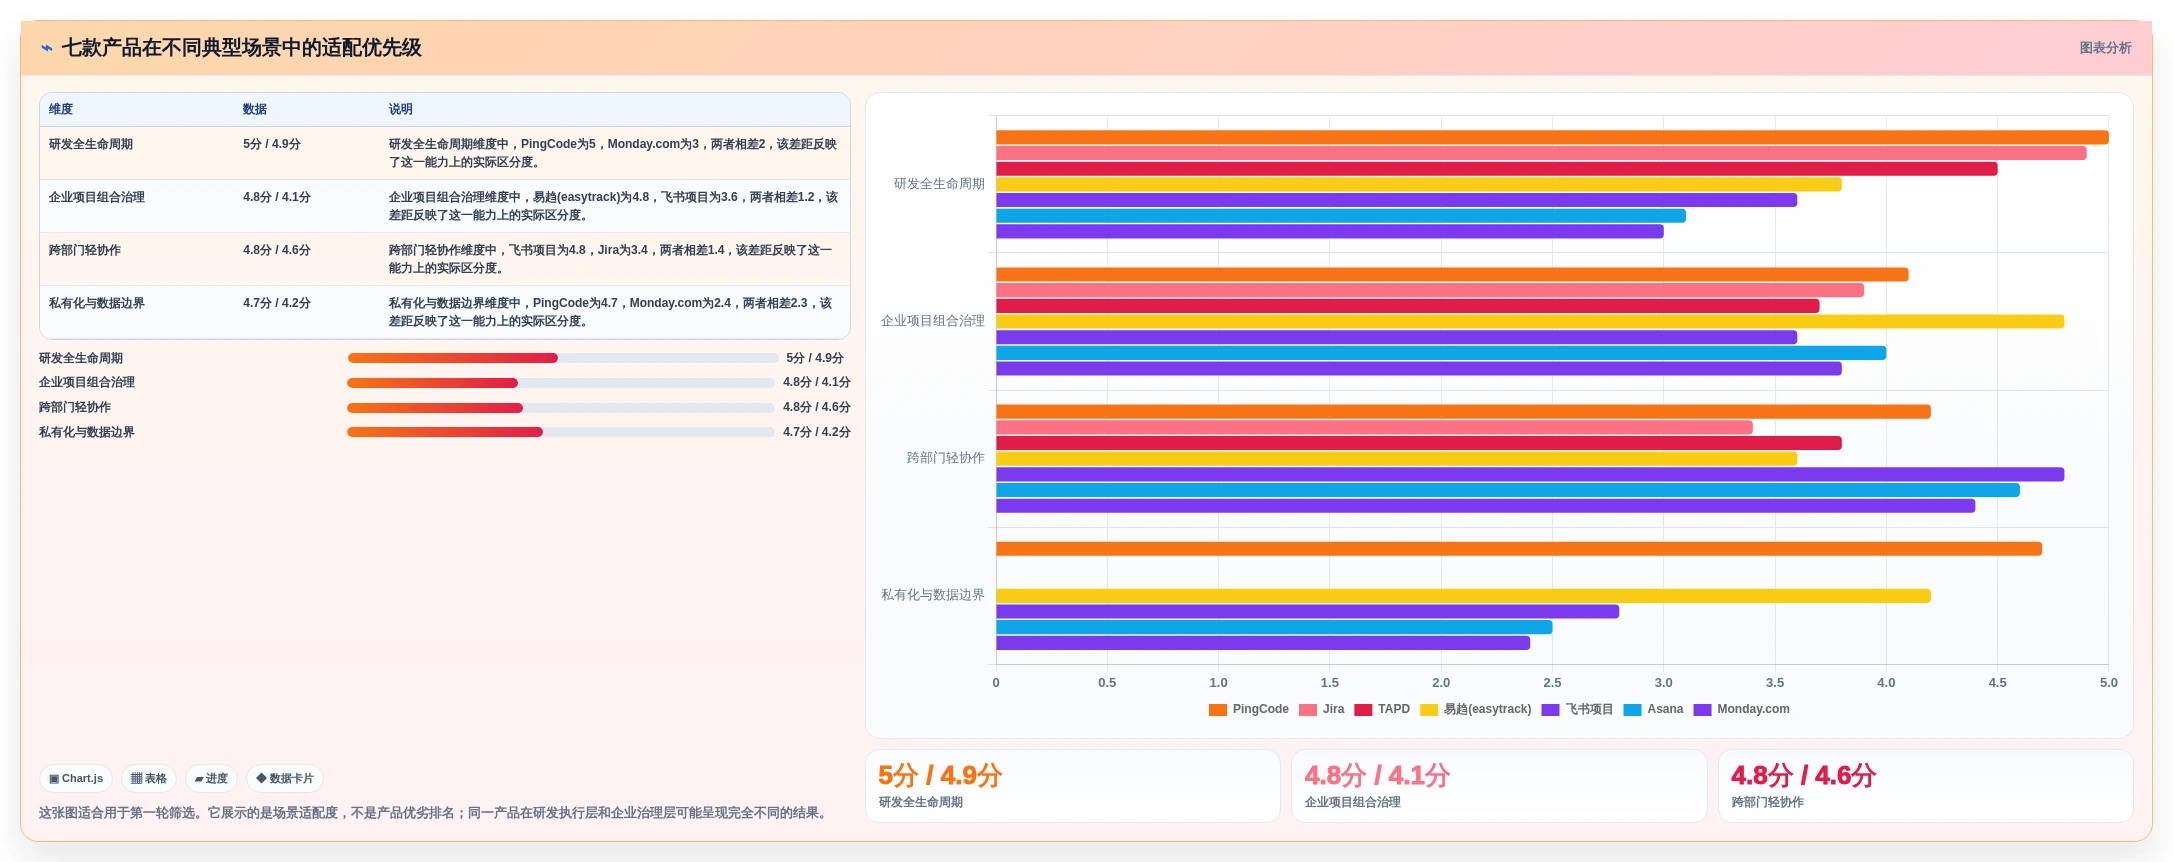Click the 表格 tag chip
Image resolution: width=2173 pixels, height=862 pixels.
click(149, 778)
